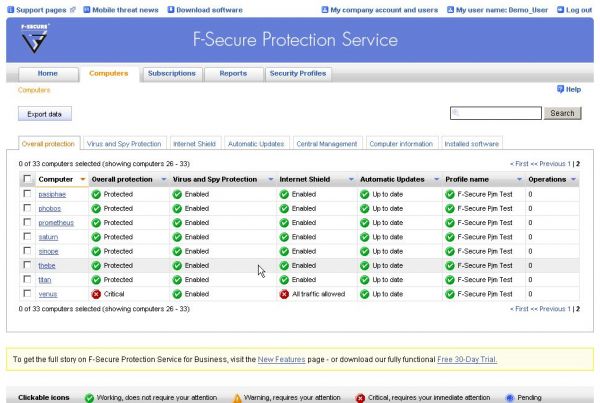Switch to Installed software subtab
Image resolution: width=600 pixels, height=403 pixels.
[x=471, y=144]
